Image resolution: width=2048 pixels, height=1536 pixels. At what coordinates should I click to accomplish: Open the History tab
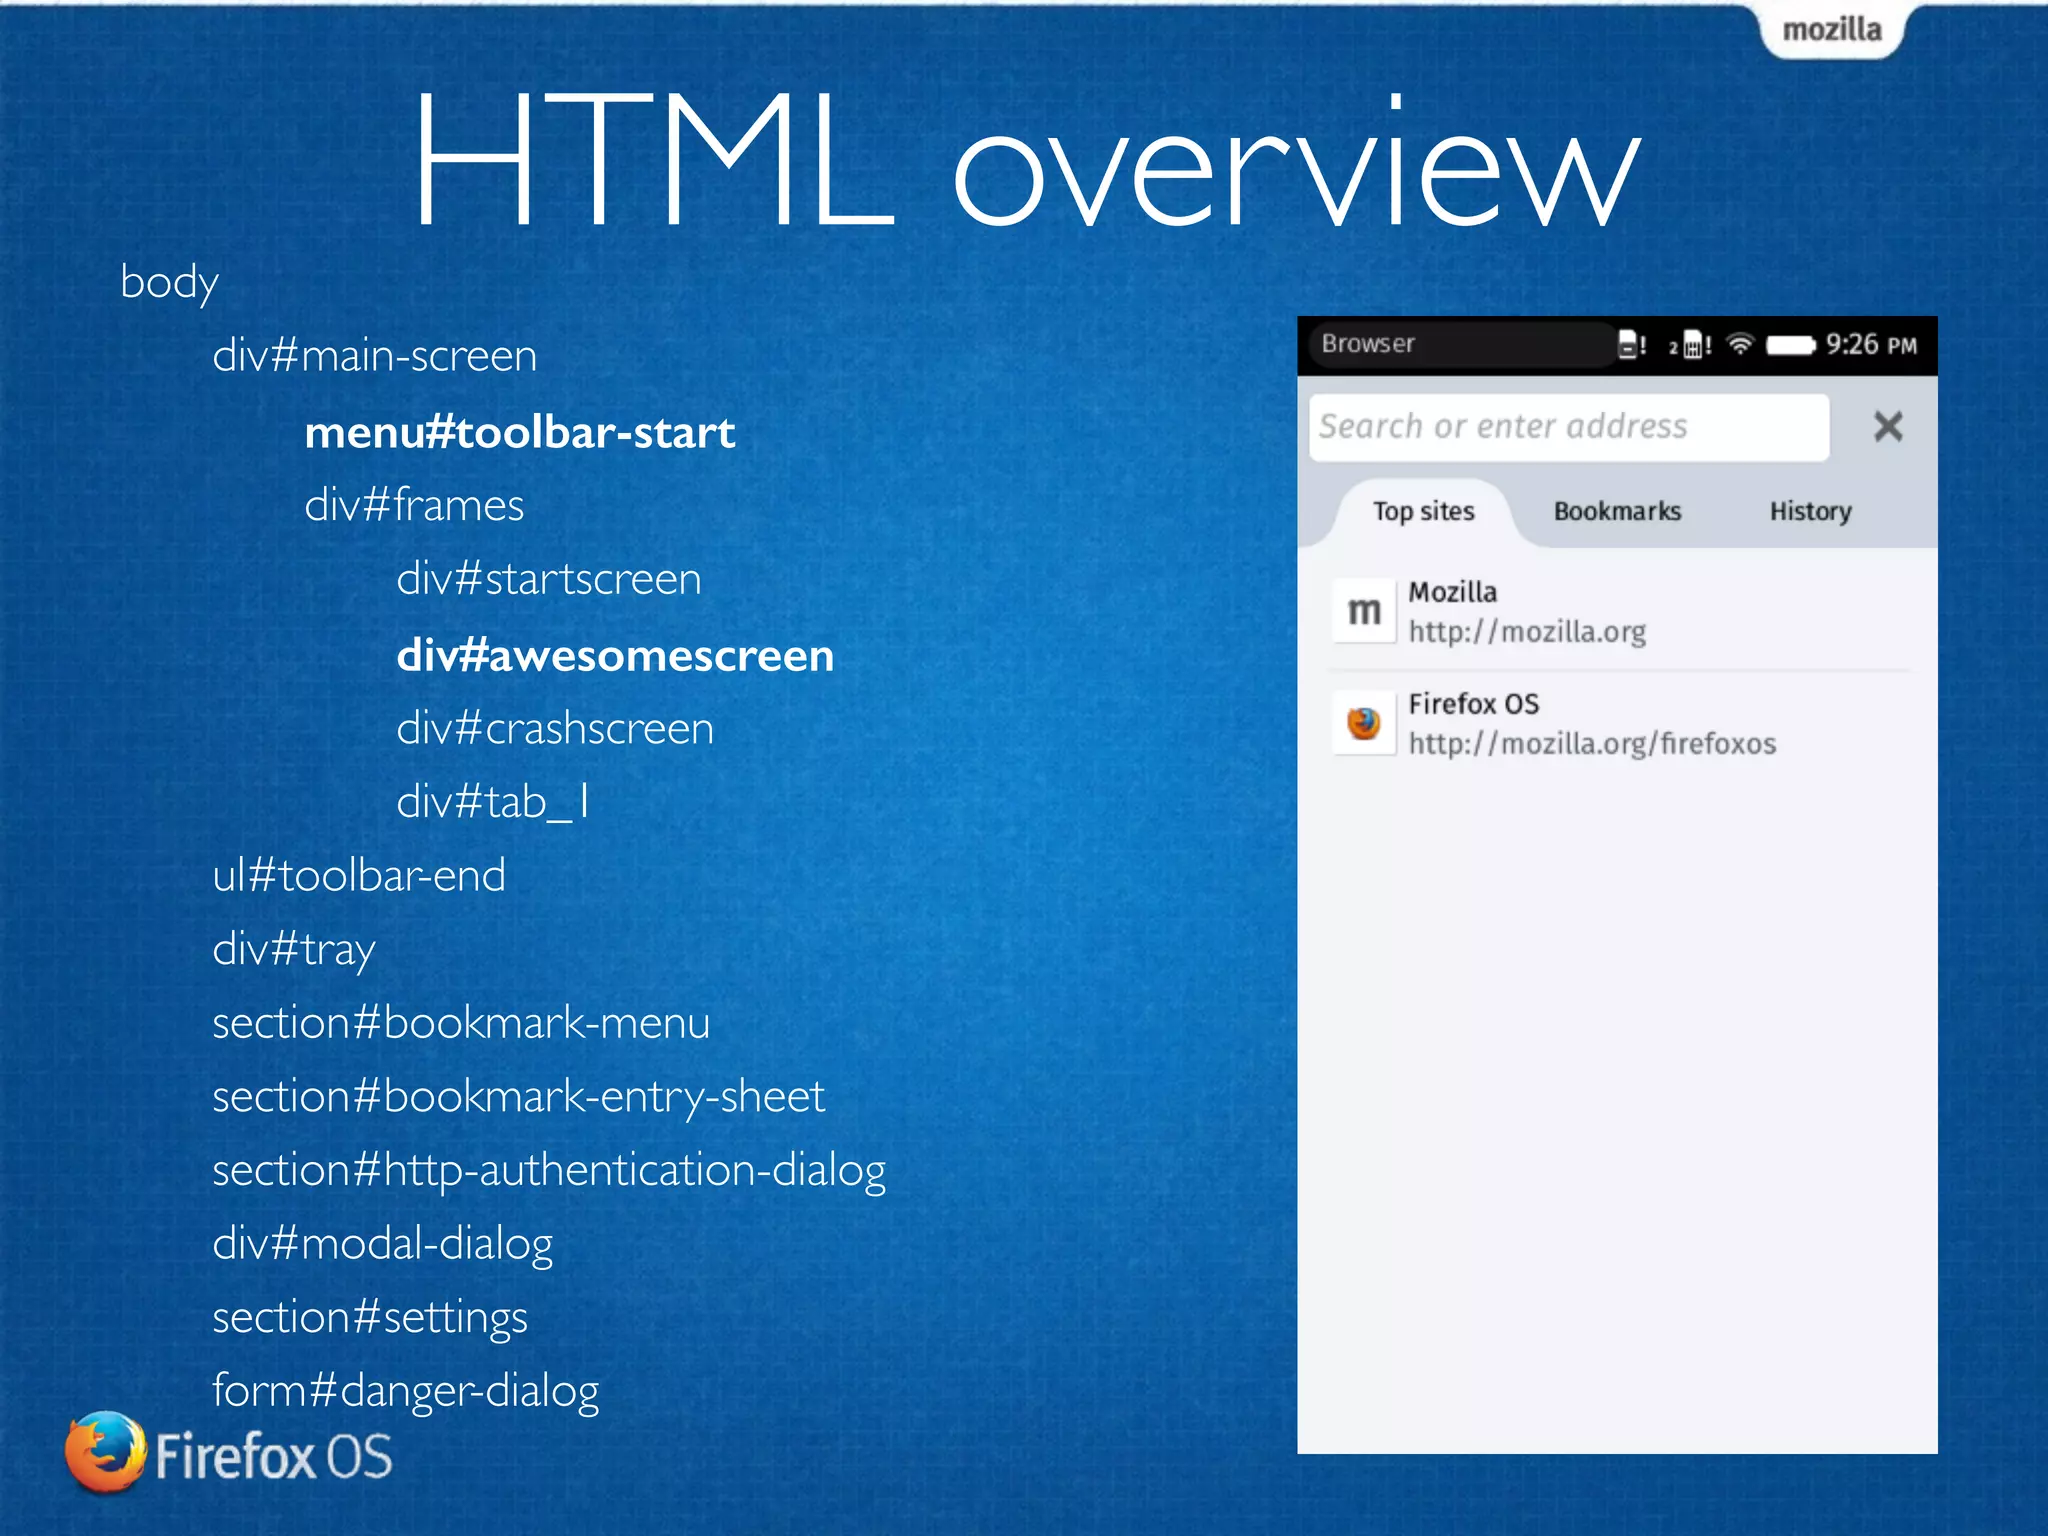tap(1810, 511)
